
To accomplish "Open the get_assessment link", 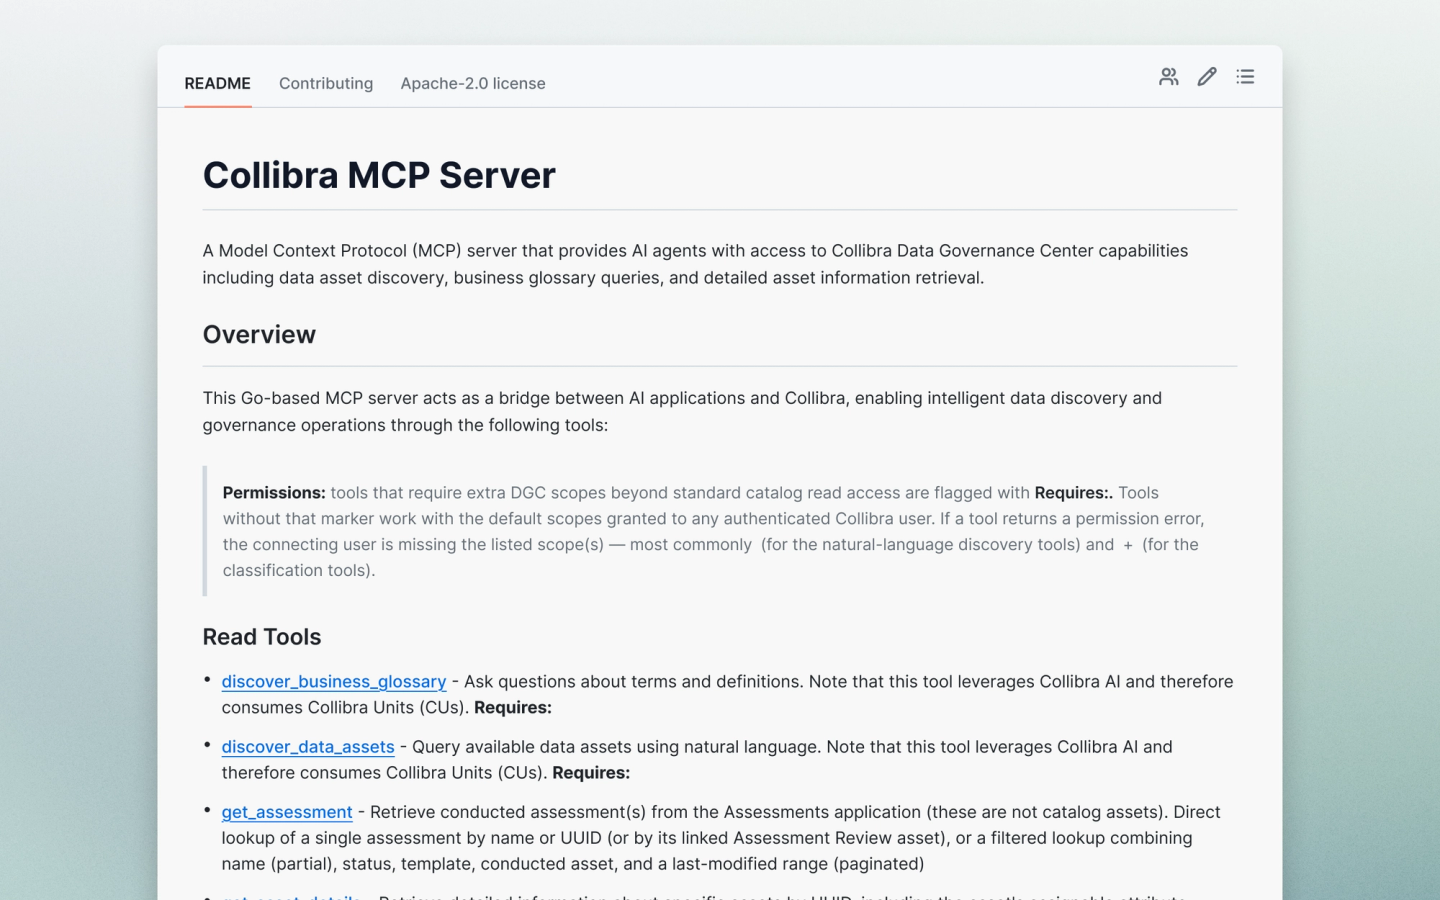I will (287, 812).
